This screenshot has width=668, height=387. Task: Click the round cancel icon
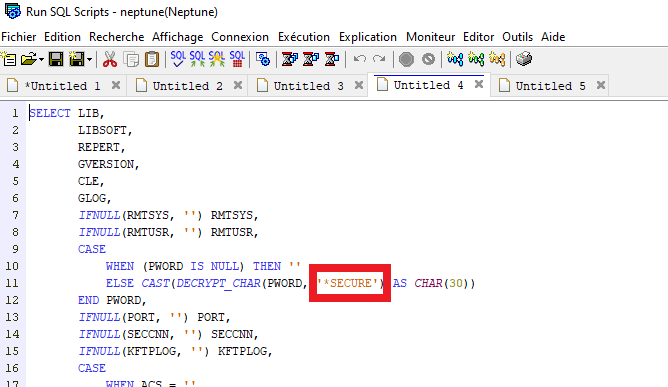point(428,59)
